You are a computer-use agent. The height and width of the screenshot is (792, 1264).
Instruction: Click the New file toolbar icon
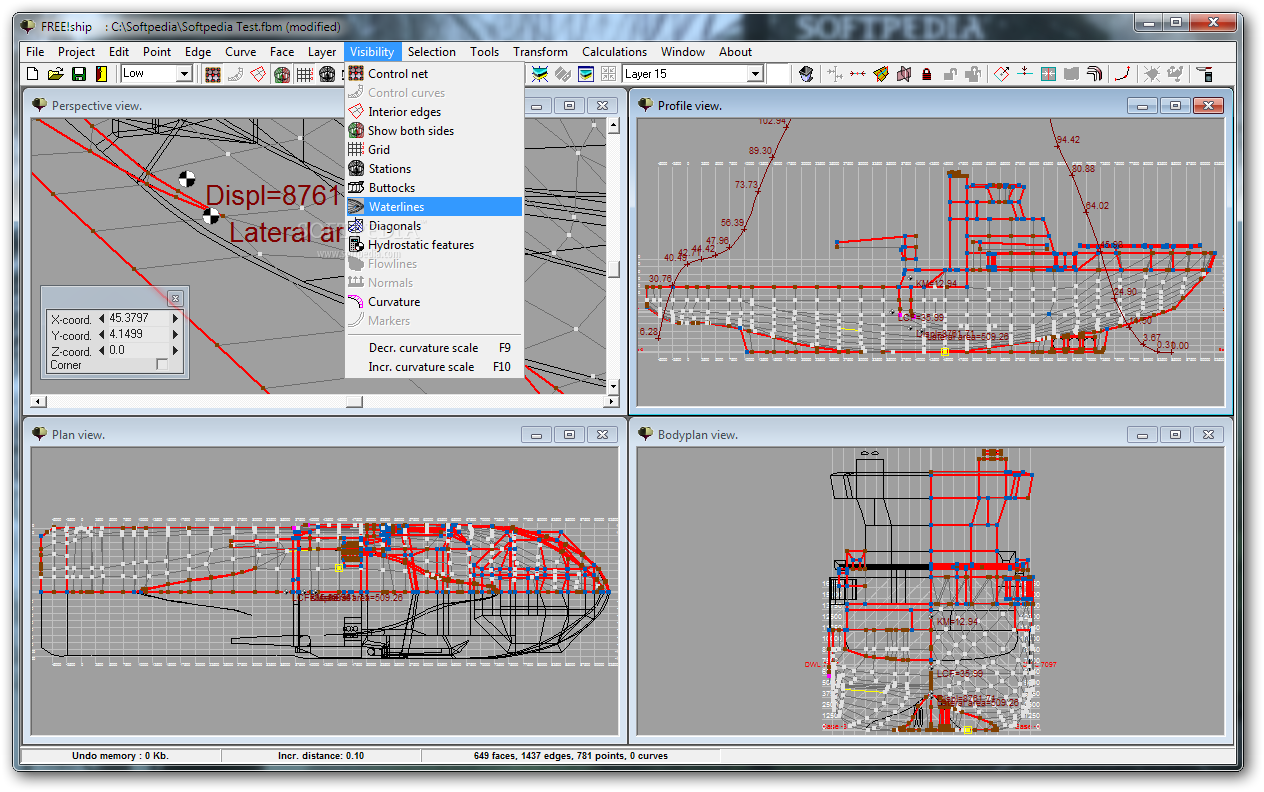[32, 74]
